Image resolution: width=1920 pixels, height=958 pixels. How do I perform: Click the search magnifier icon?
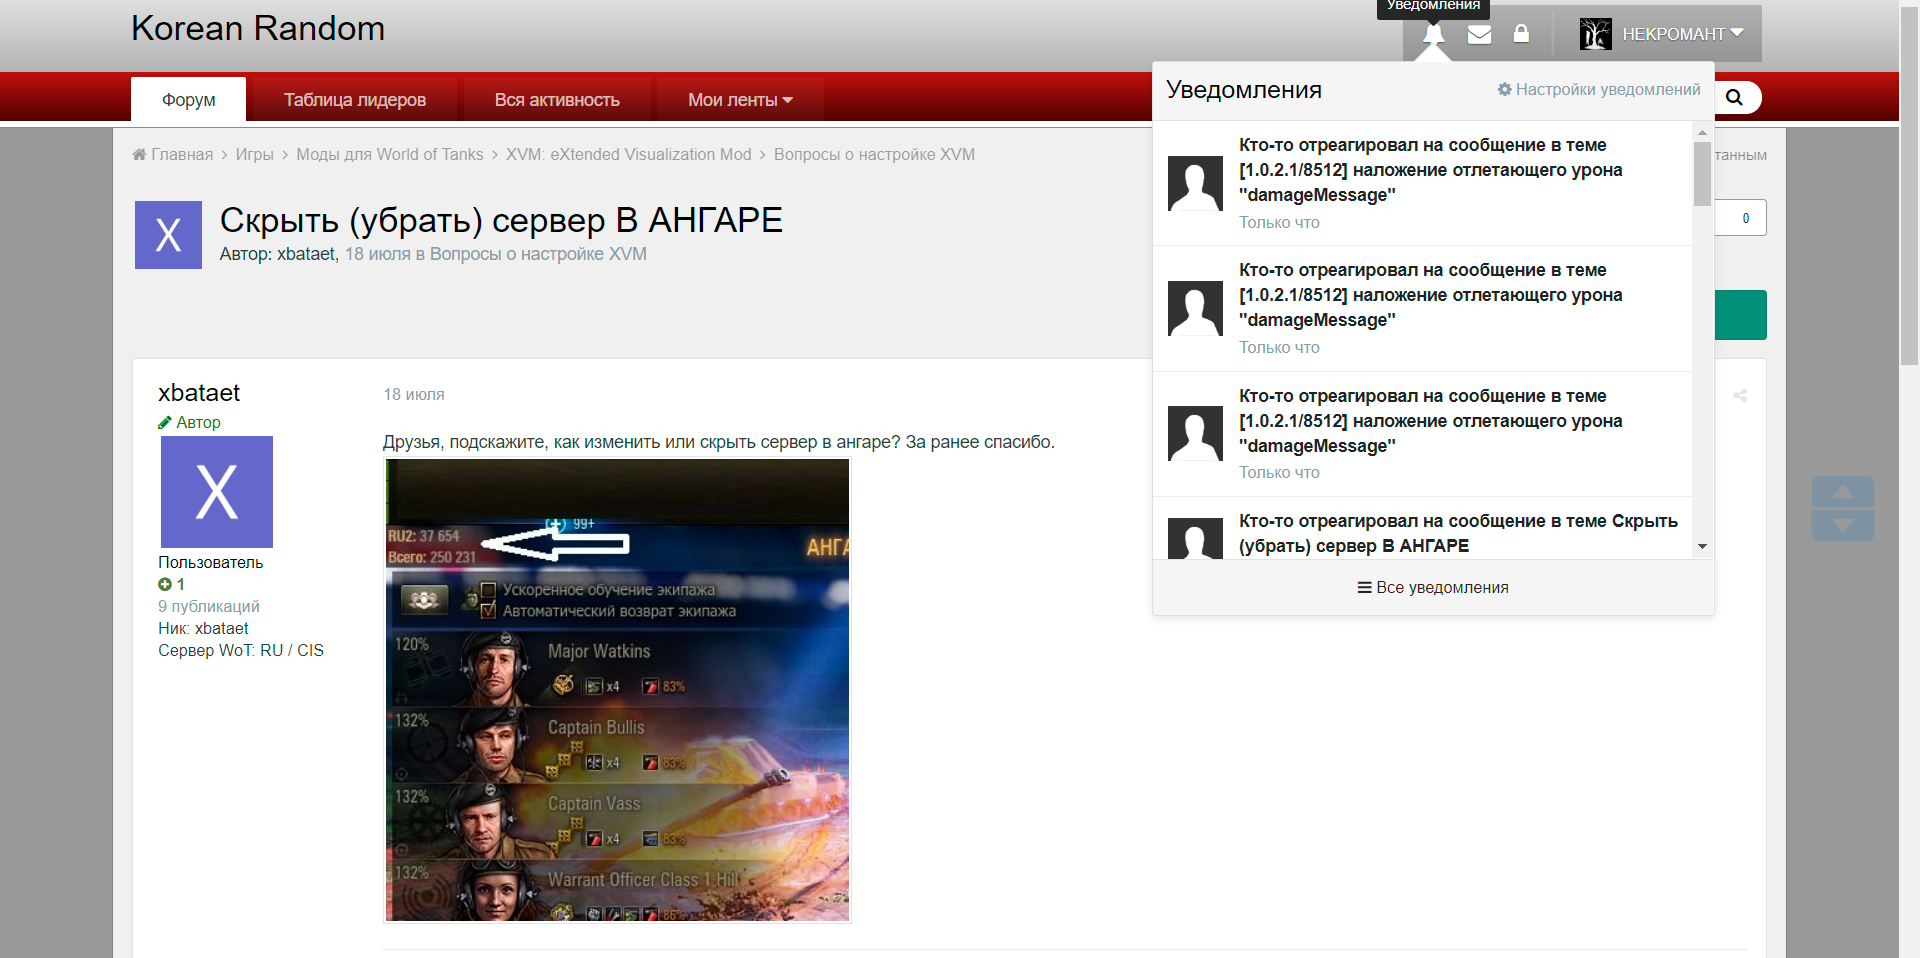[1734, 97]
